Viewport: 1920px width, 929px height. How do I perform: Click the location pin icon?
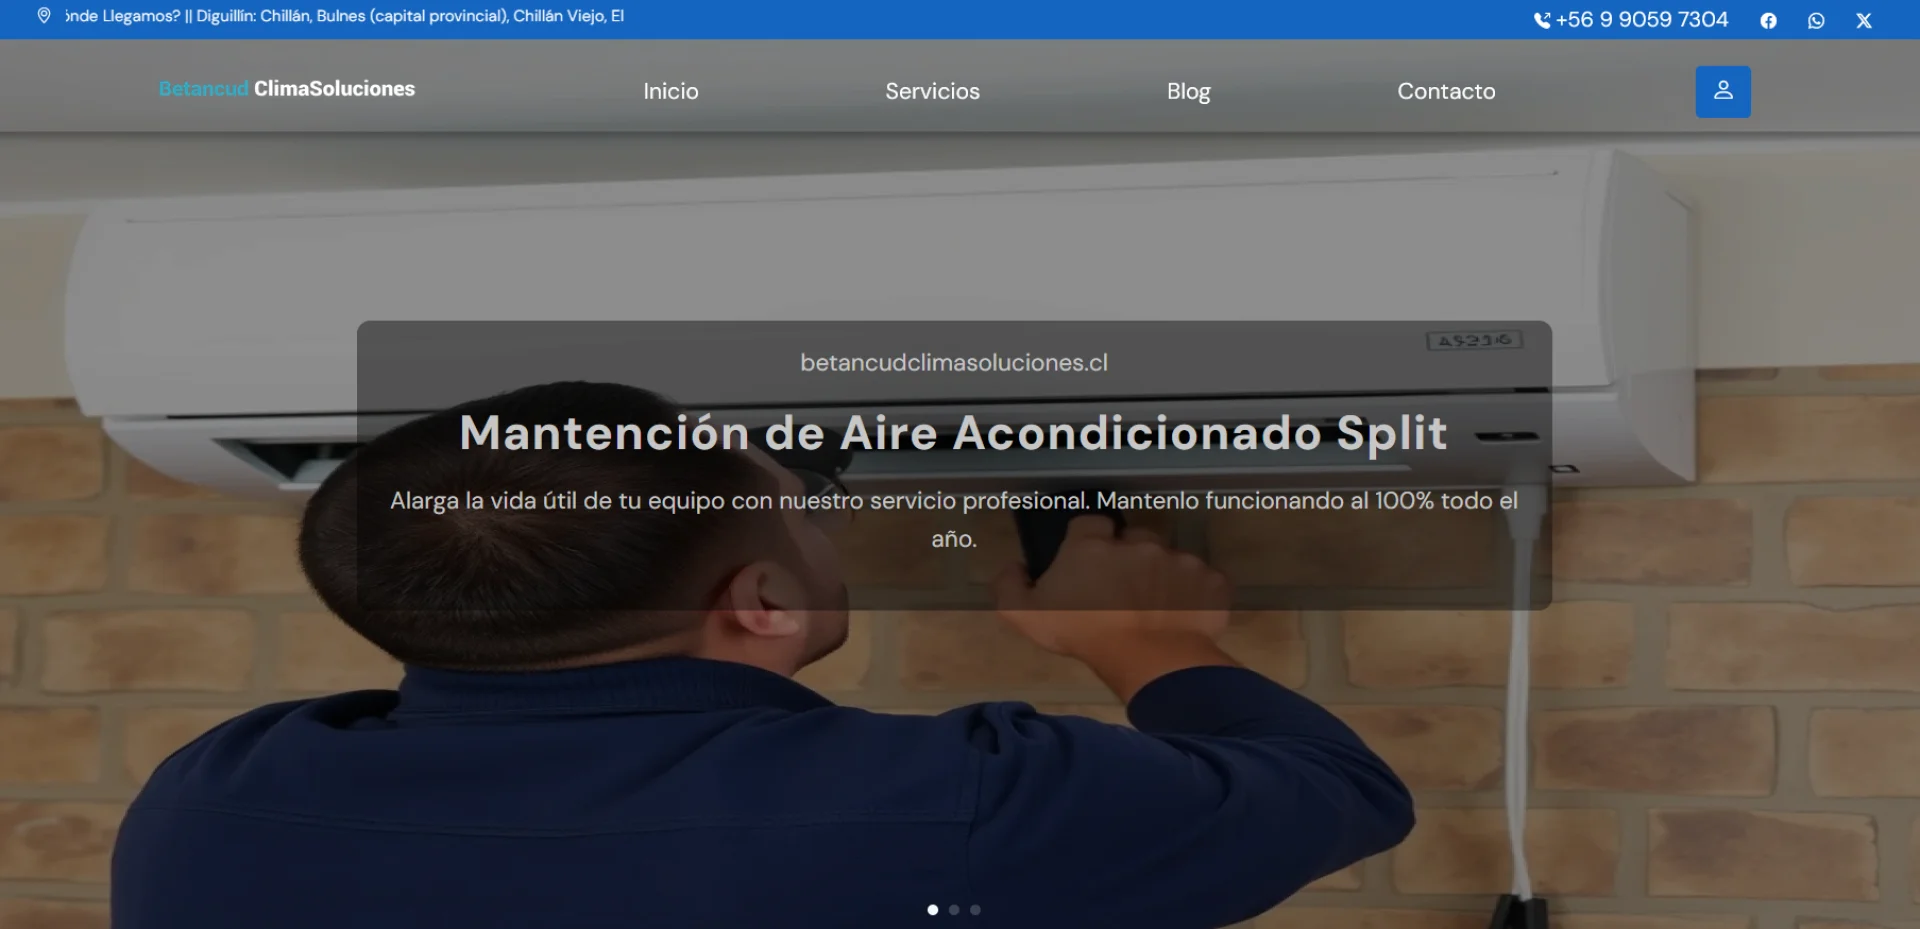pyautogui.click(x=44, y=16)
